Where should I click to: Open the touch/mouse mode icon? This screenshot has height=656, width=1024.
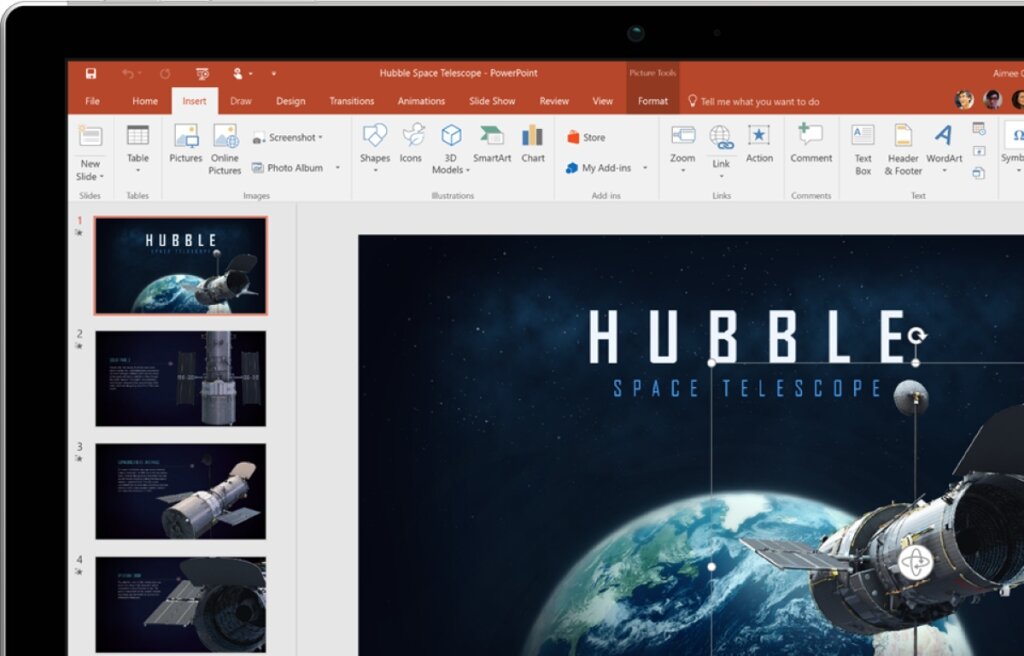(x=238, y=73)
